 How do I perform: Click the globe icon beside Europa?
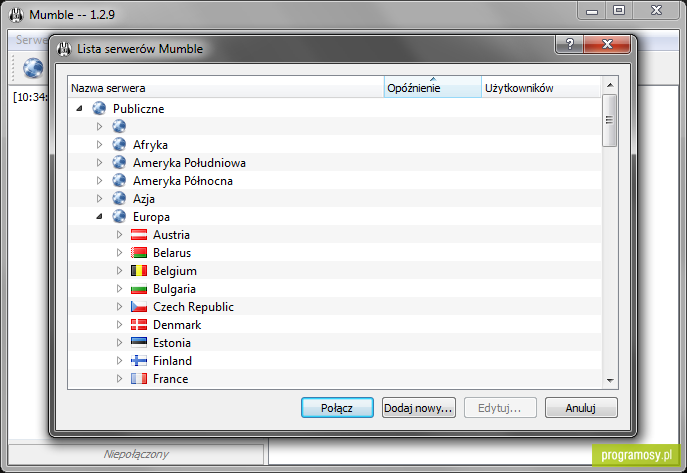point(119,216)
